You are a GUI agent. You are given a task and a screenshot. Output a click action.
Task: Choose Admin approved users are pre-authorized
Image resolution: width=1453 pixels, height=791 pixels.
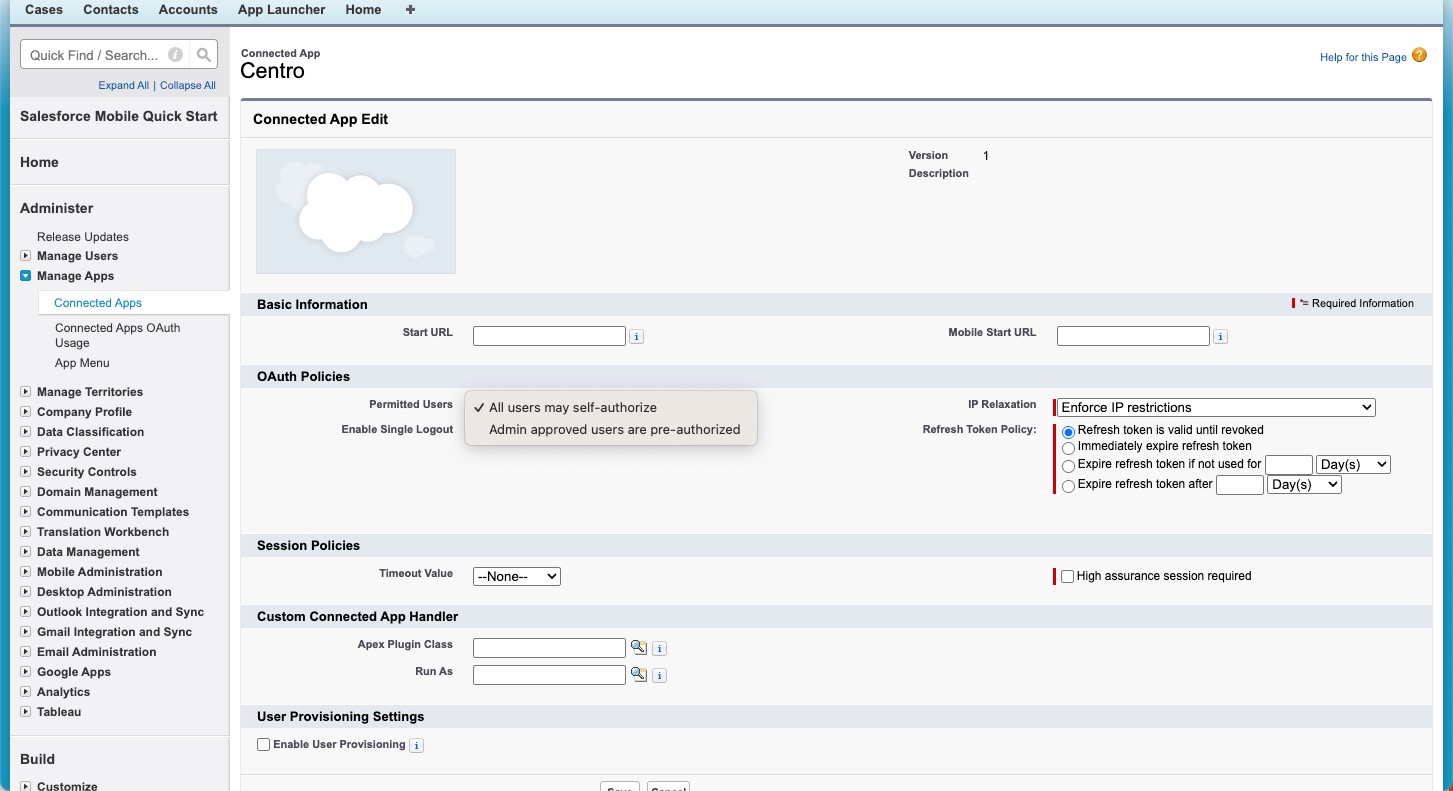[610, 430]
